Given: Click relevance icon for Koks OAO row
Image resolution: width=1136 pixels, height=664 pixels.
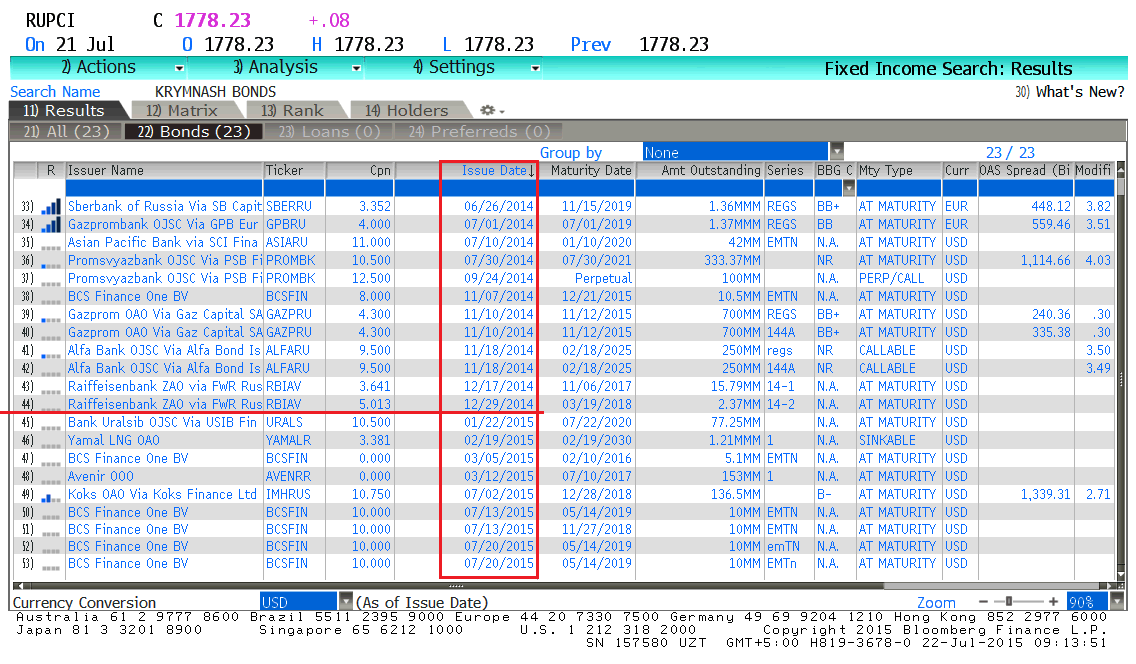Looking at the screenshot, I should pos(51,496).
